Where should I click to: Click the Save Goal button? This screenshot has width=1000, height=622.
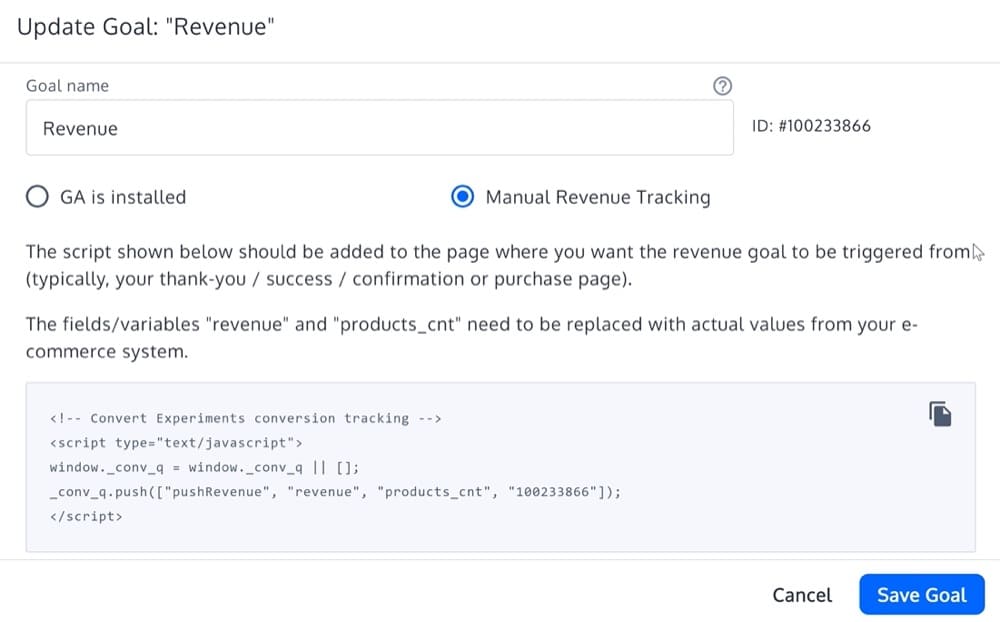click(921, 594)
